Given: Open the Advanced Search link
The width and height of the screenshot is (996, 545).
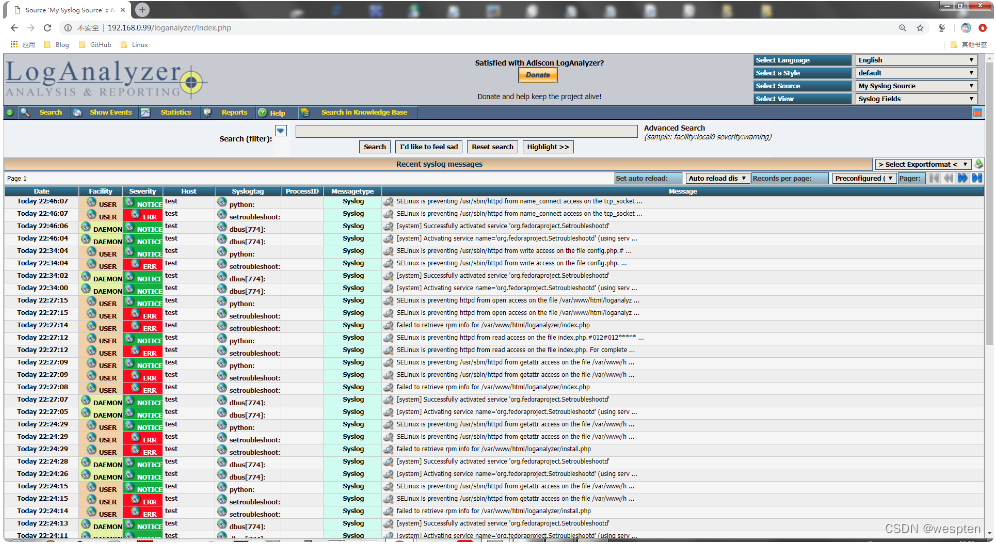Looking at the screenshot, I should click(674, 128).
